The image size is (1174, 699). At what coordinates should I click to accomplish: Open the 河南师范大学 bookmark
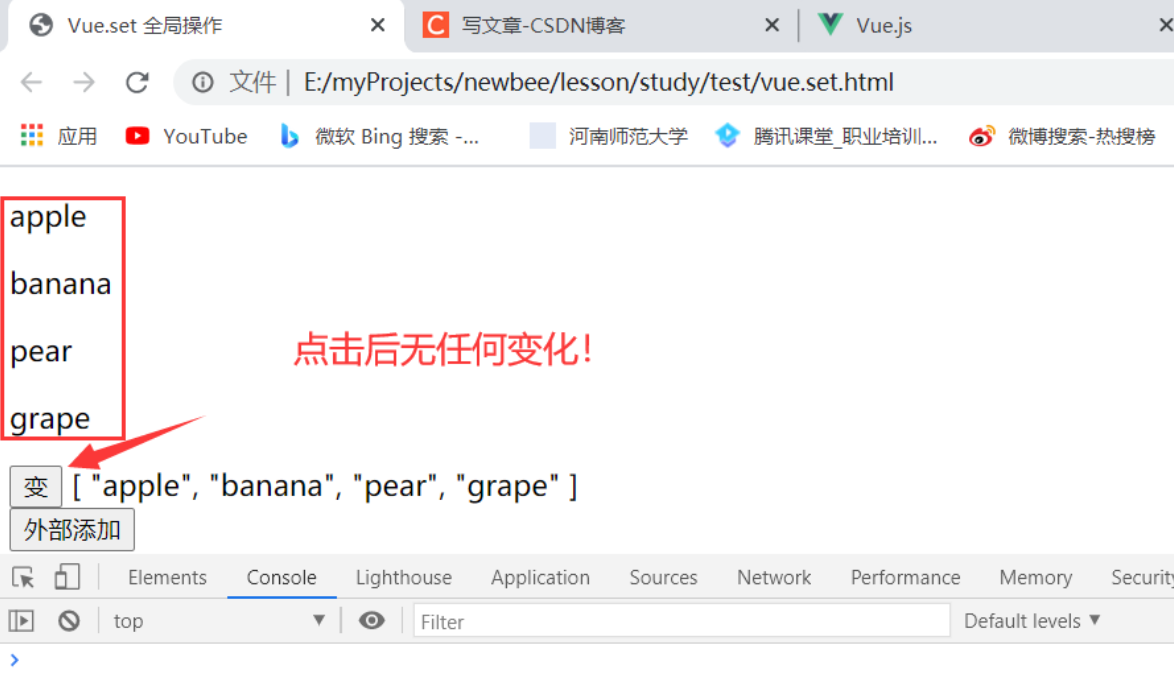coord(609,135)
